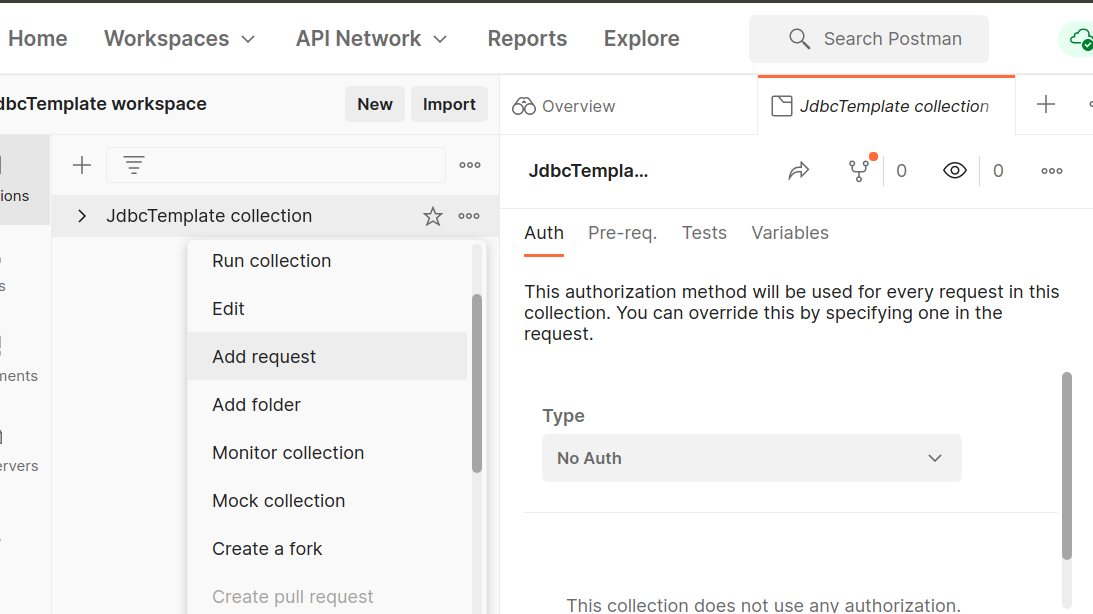
Task: Open JdbcTemplate collection row three-dot menu
Action: (469, 216)
